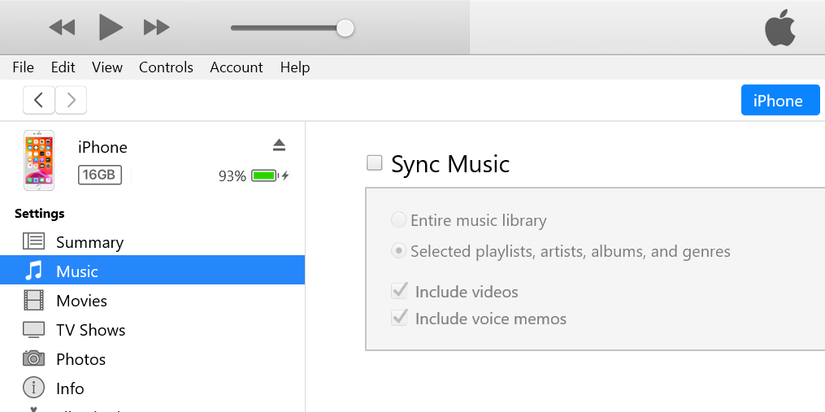
Task: Toggle the Include voice memos checkbox
Action: (399, 318)
